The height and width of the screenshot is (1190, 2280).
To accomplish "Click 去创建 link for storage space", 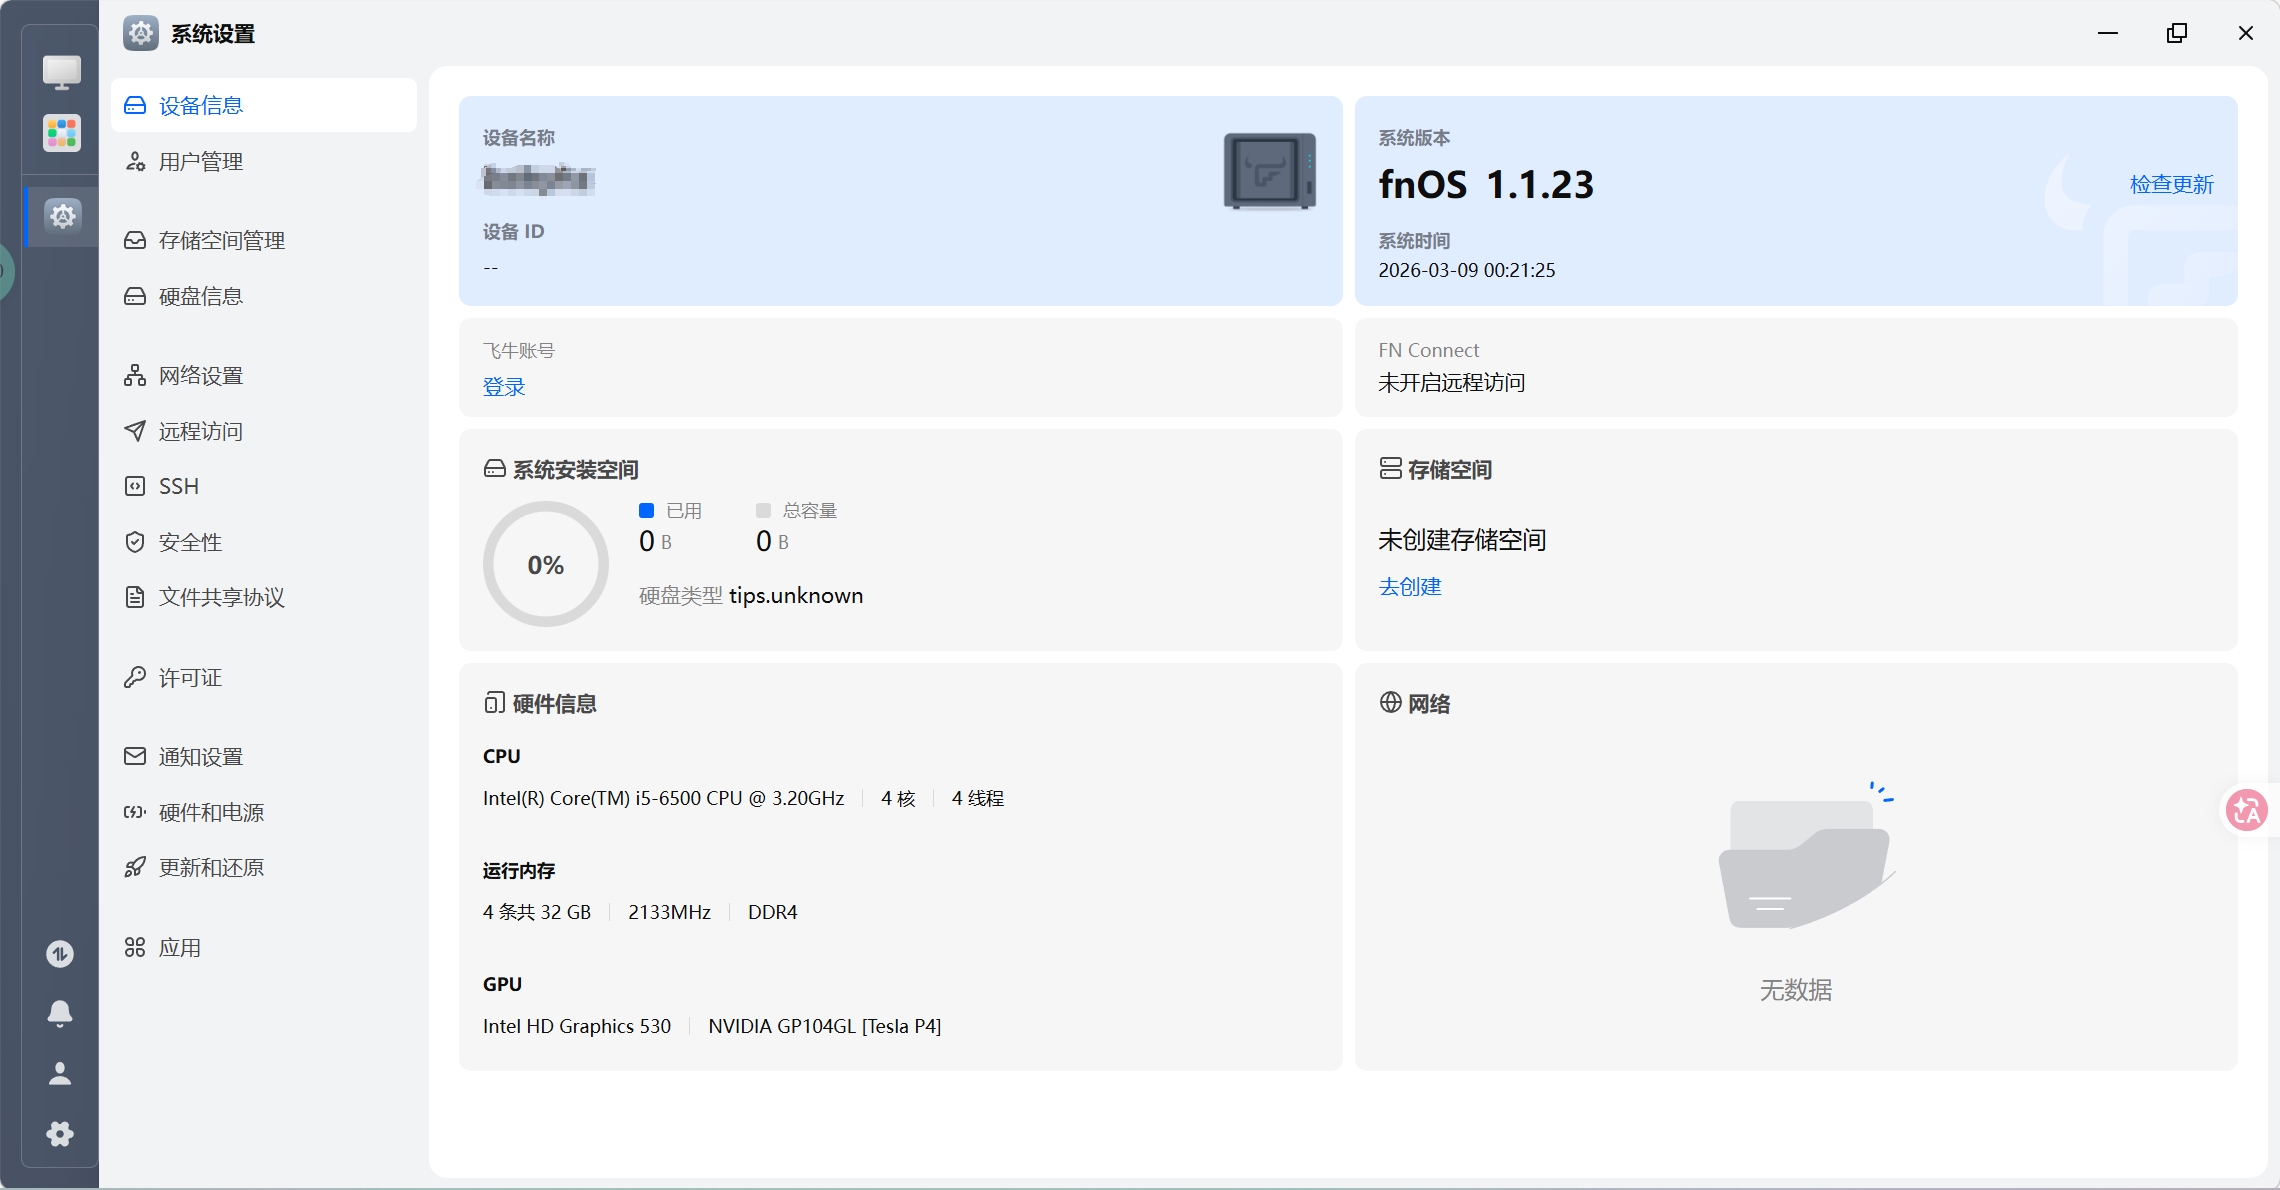I will point(1409,587).
